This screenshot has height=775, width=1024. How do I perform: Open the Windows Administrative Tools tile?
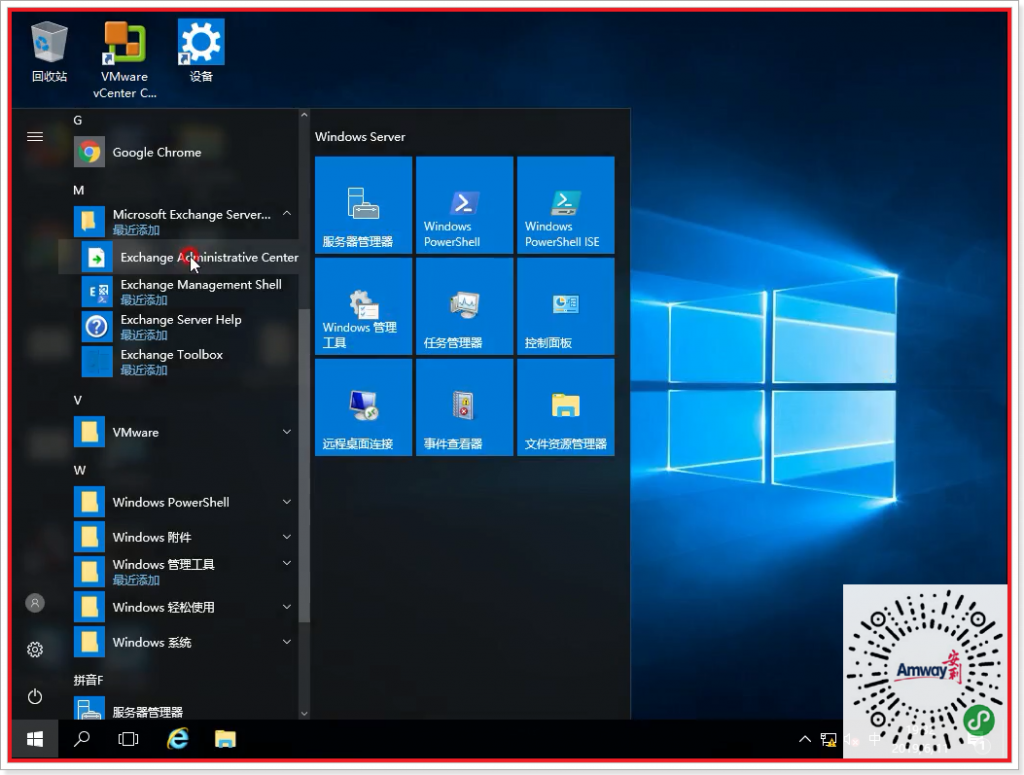(x=363, y=306)
